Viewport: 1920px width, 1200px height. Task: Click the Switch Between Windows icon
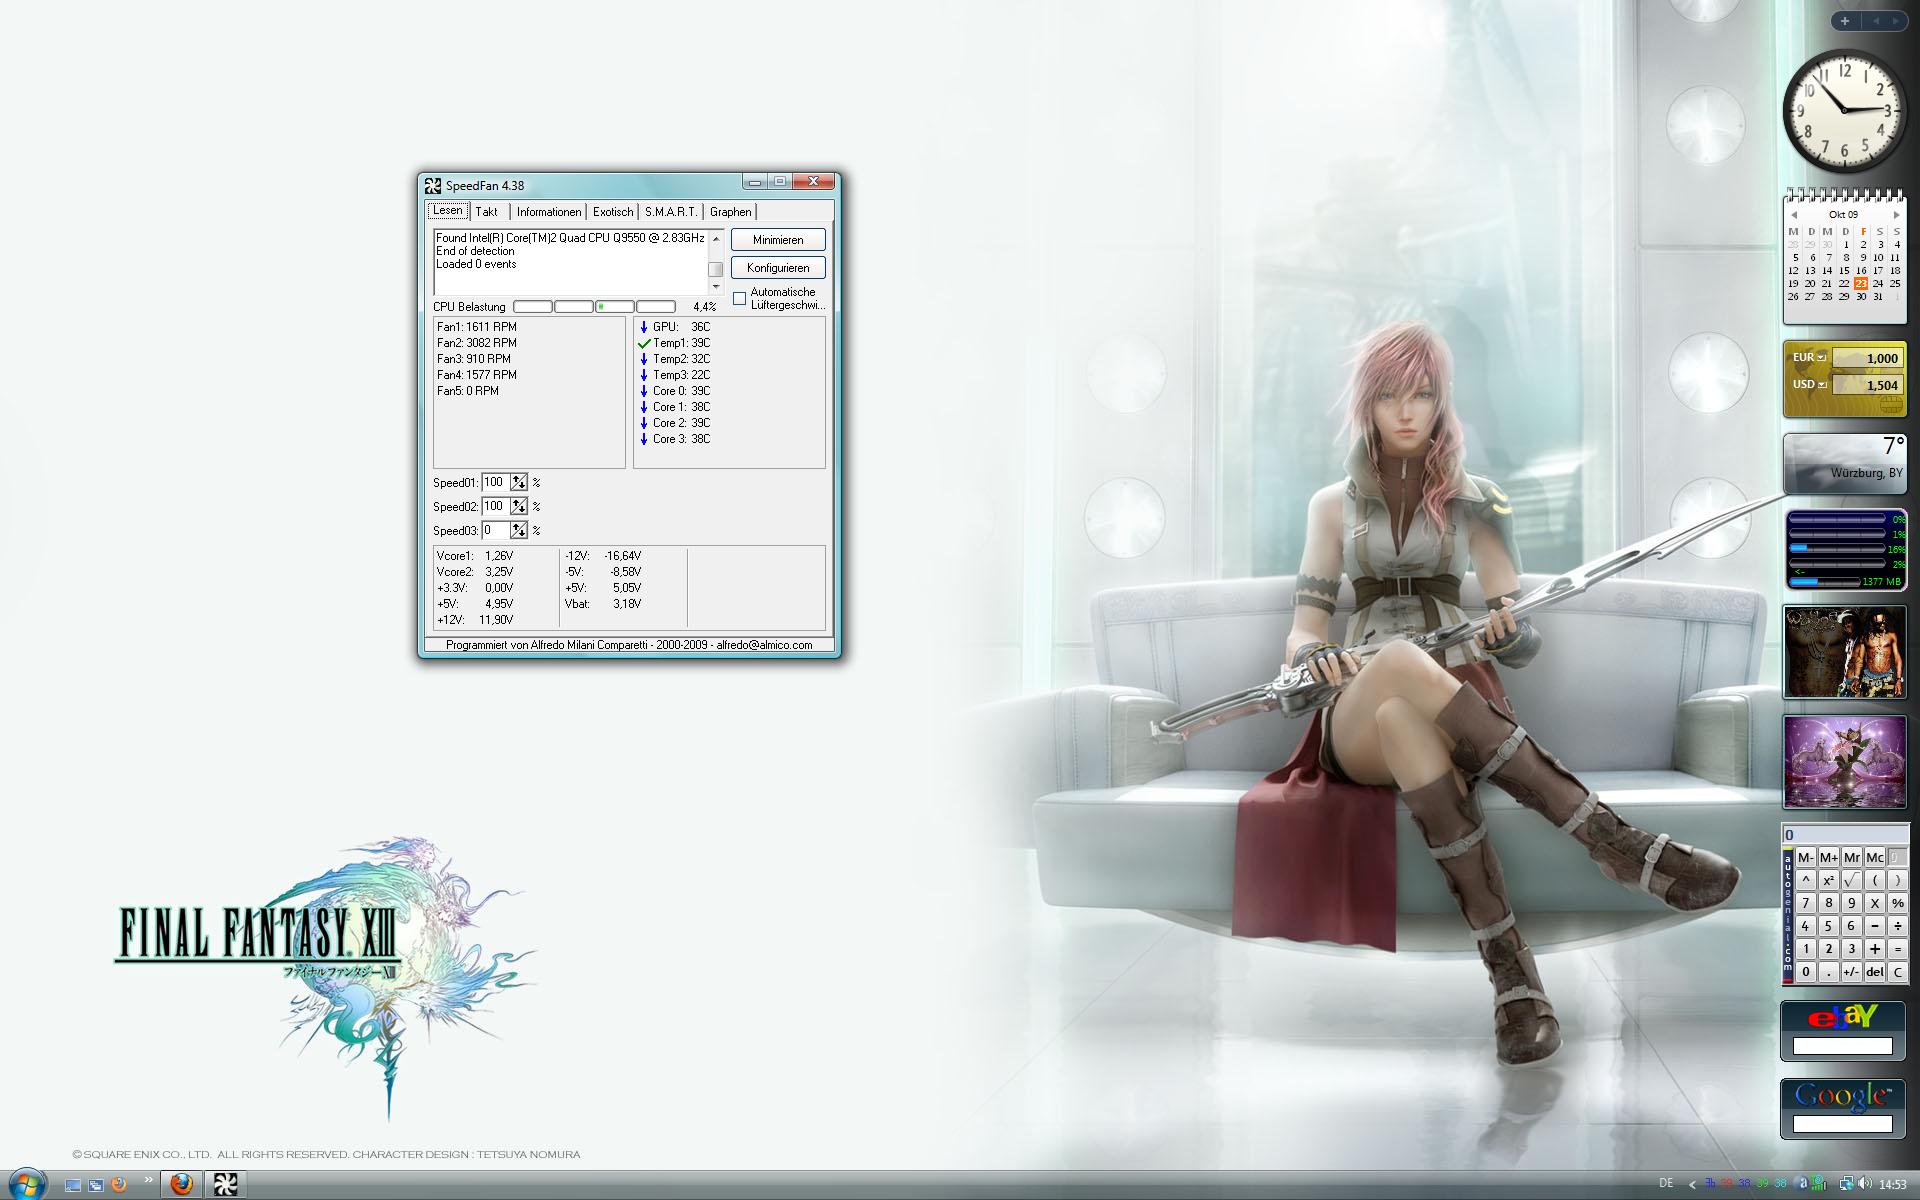(96, 1185)
